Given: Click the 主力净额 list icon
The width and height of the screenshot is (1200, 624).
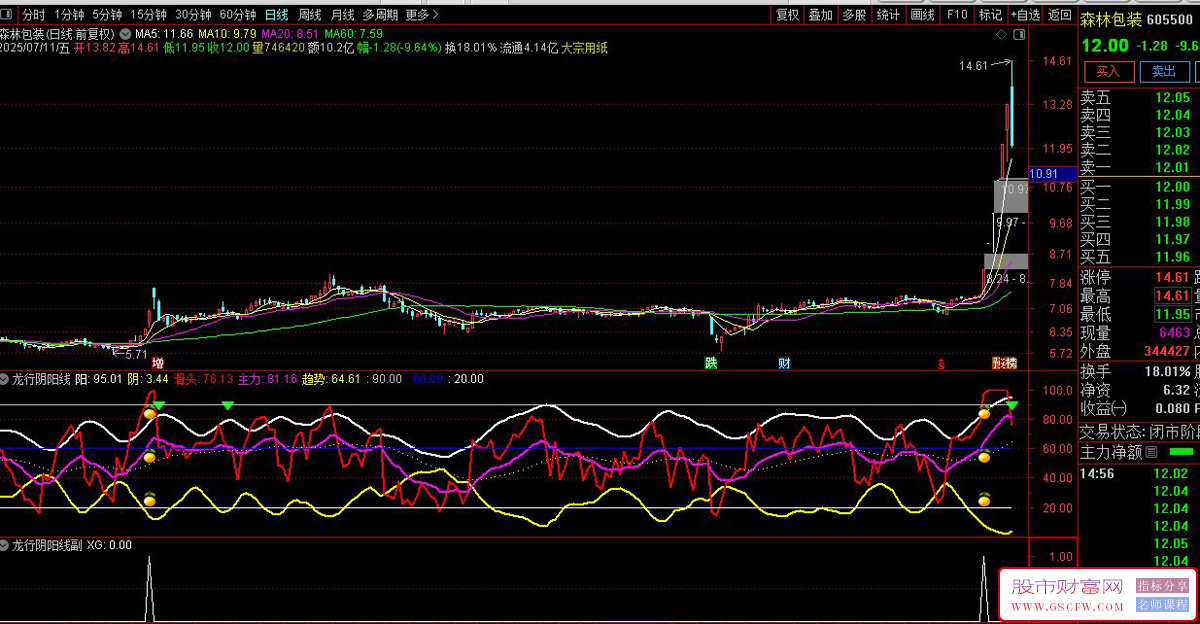Looking at the screenshot, I should tap(1151, 452).
